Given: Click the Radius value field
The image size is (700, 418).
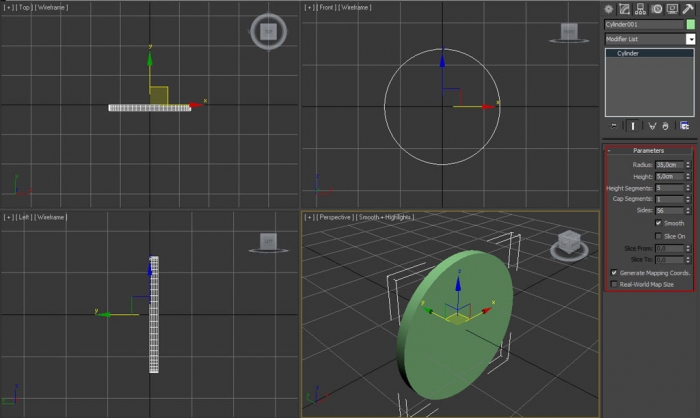Looking at the screenshot, I should click(x=670, y=165).
